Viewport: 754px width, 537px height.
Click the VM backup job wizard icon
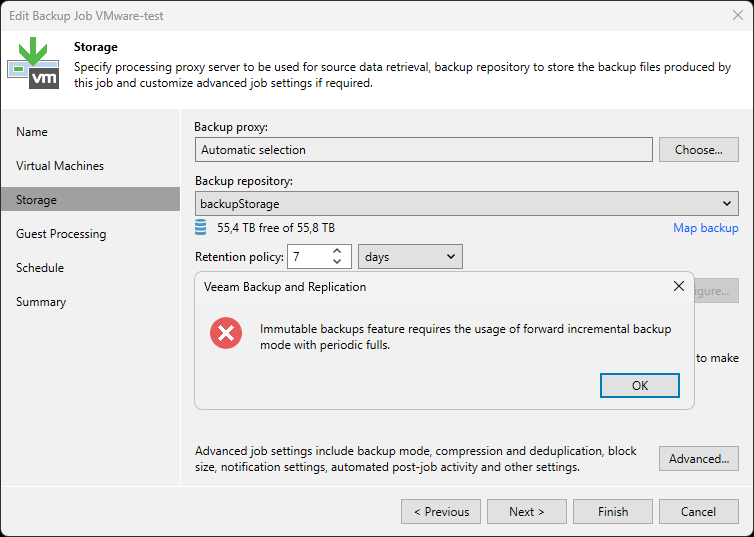coord(33,63)
